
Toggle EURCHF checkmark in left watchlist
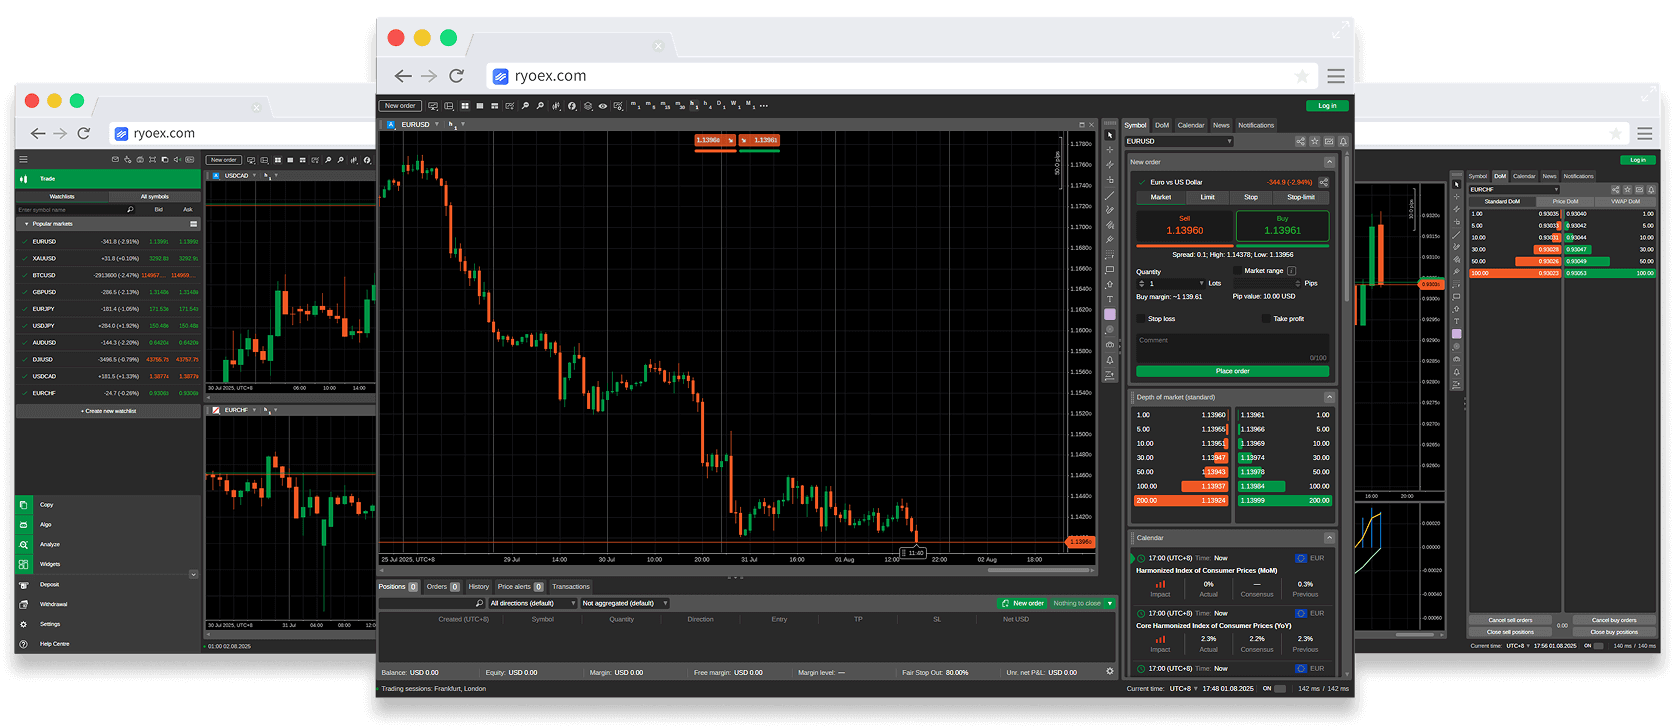tap(24, 393)
